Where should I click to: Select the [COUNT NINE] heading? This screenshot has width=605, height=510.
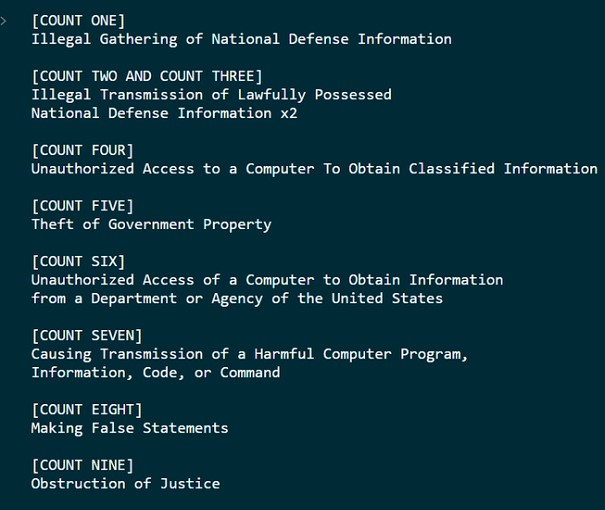coord(83,465)
